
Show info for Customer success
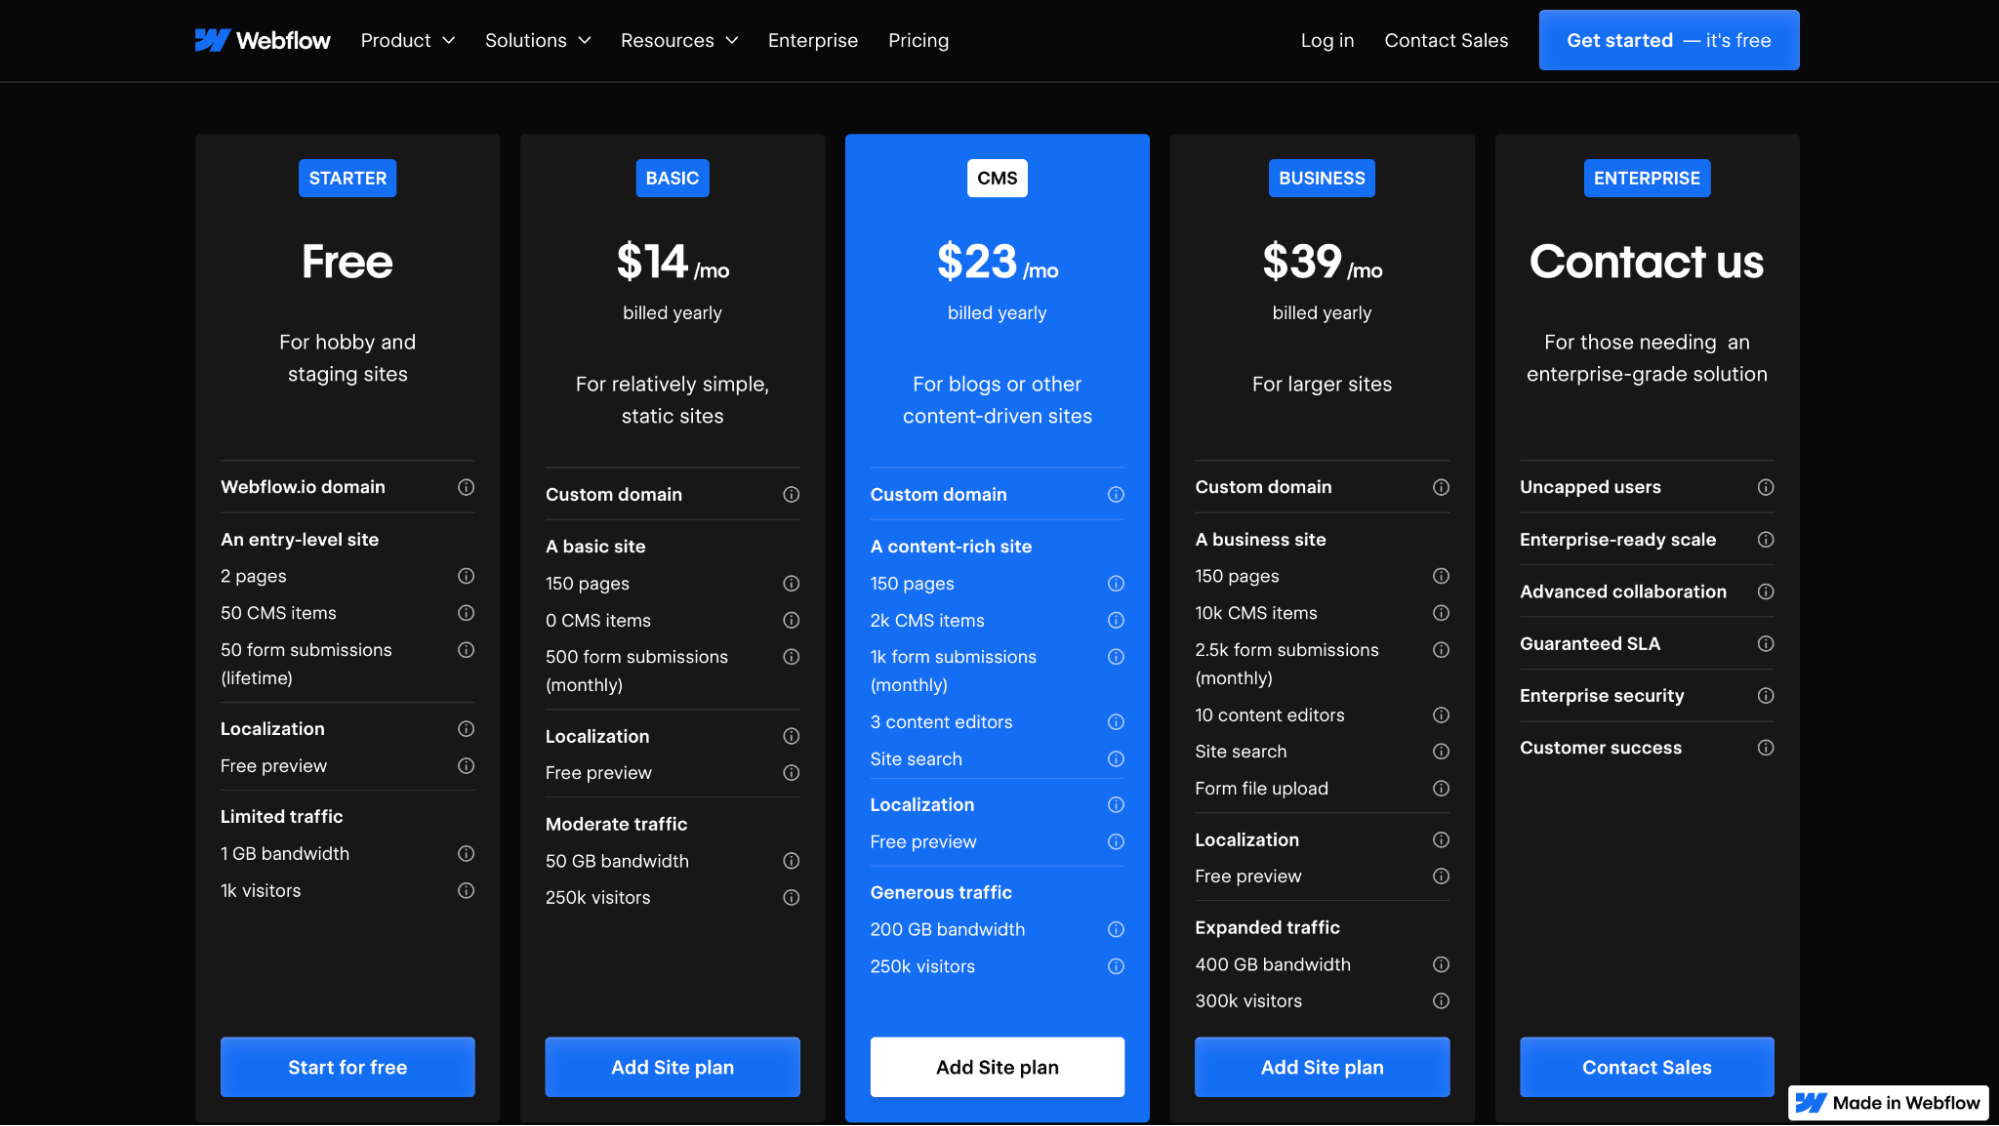tap(1766, 748)
